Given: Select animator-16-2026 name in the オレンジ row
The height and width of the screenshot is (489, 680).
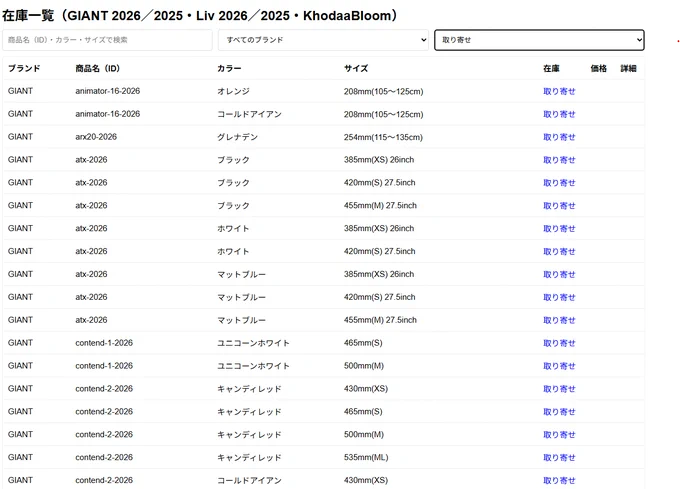Looking at the screenshot, I should pos(108,91).
